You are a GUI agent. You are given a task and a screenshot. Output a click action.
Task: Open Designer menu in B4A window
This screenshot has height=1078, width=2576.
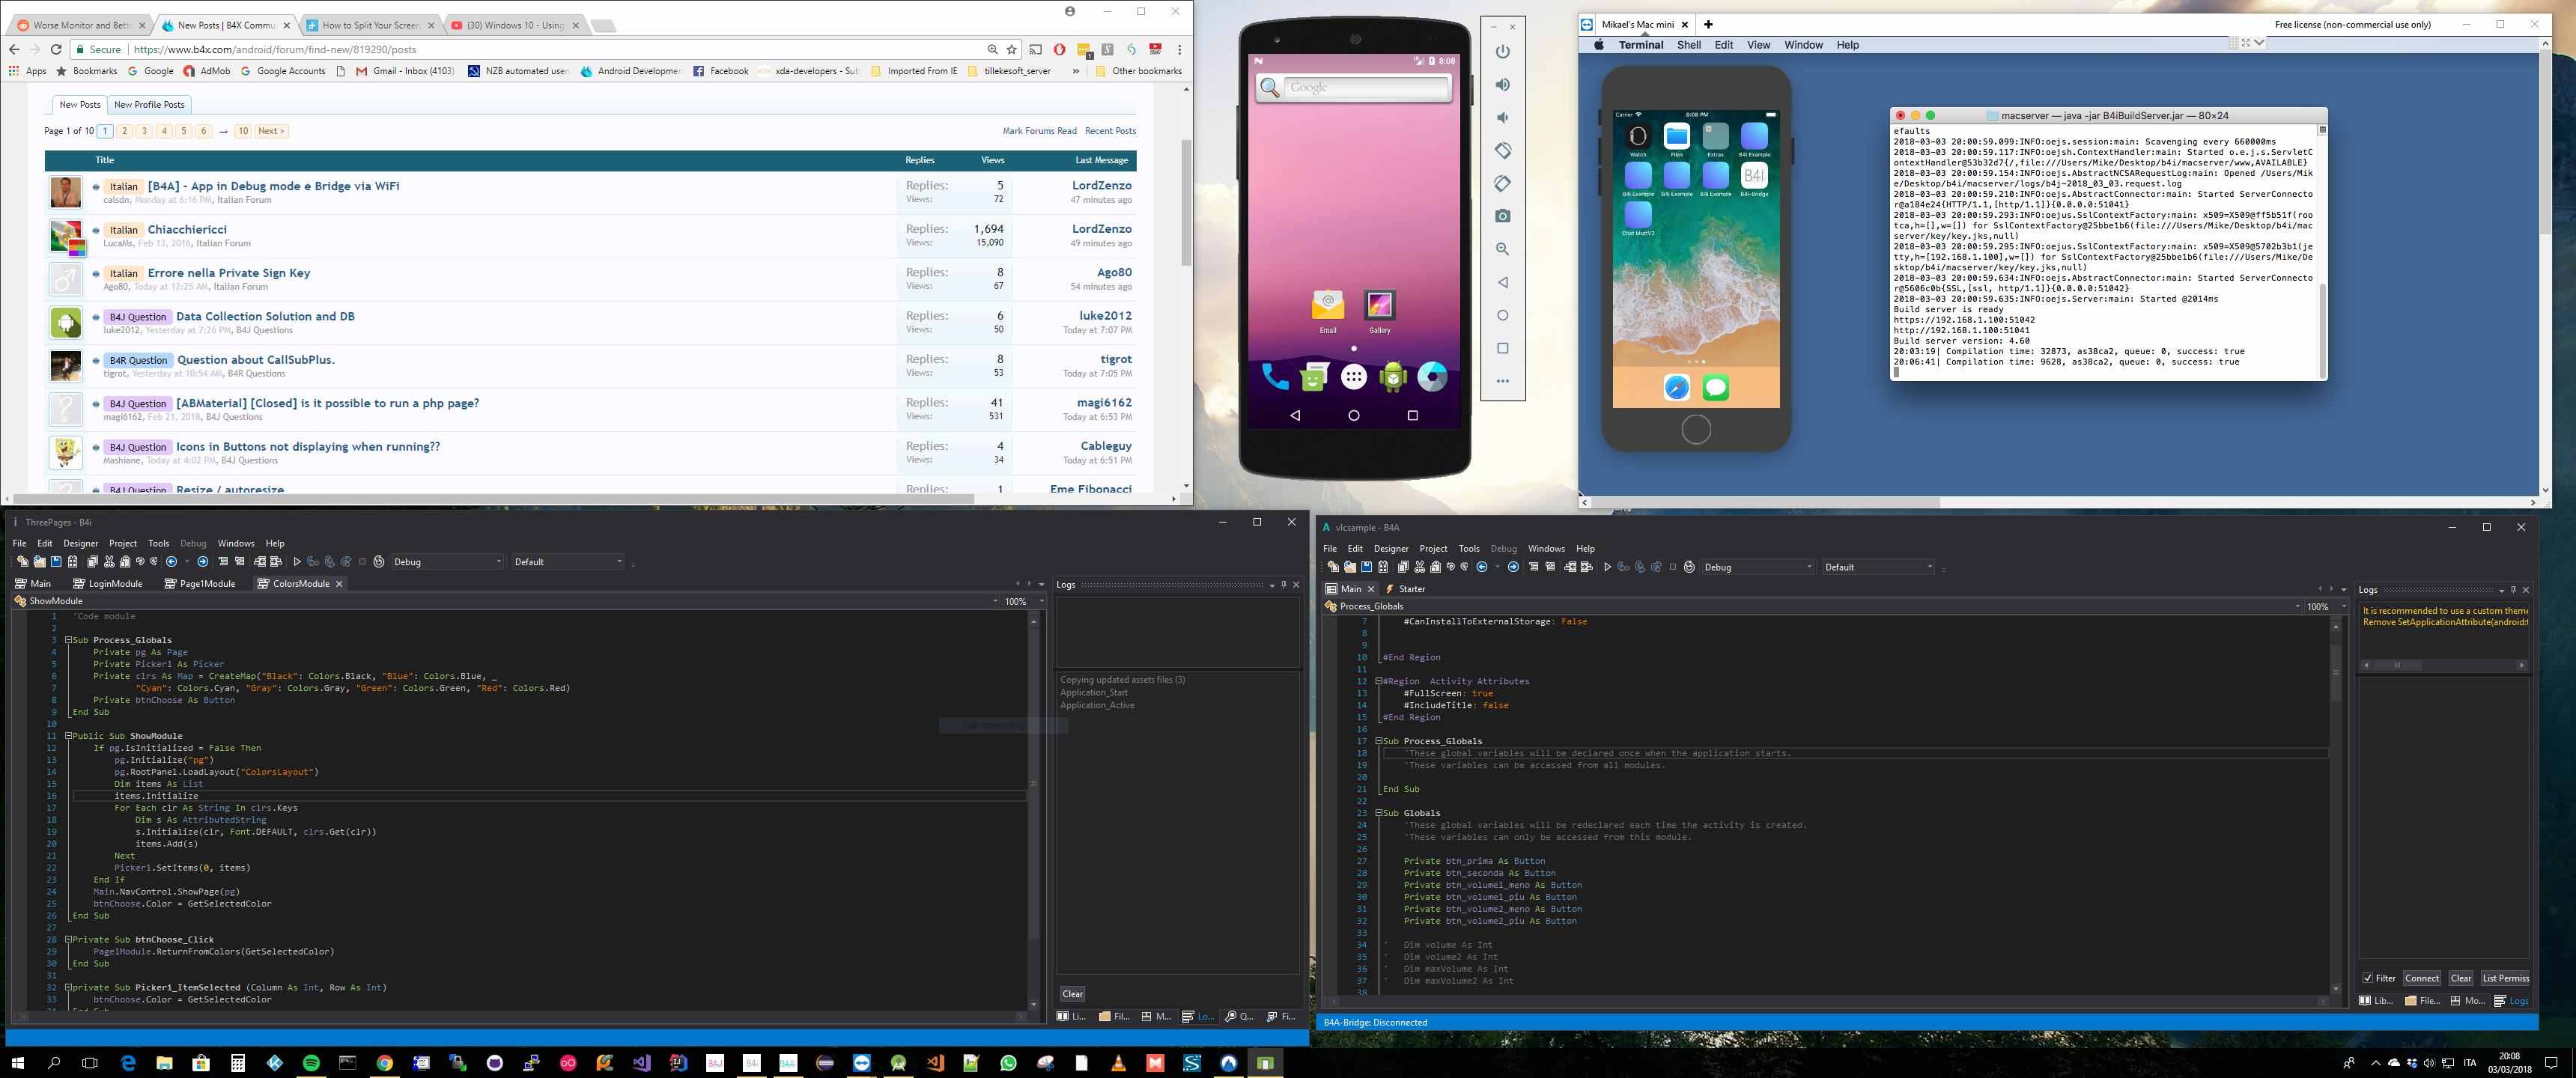click(1390, 548)
